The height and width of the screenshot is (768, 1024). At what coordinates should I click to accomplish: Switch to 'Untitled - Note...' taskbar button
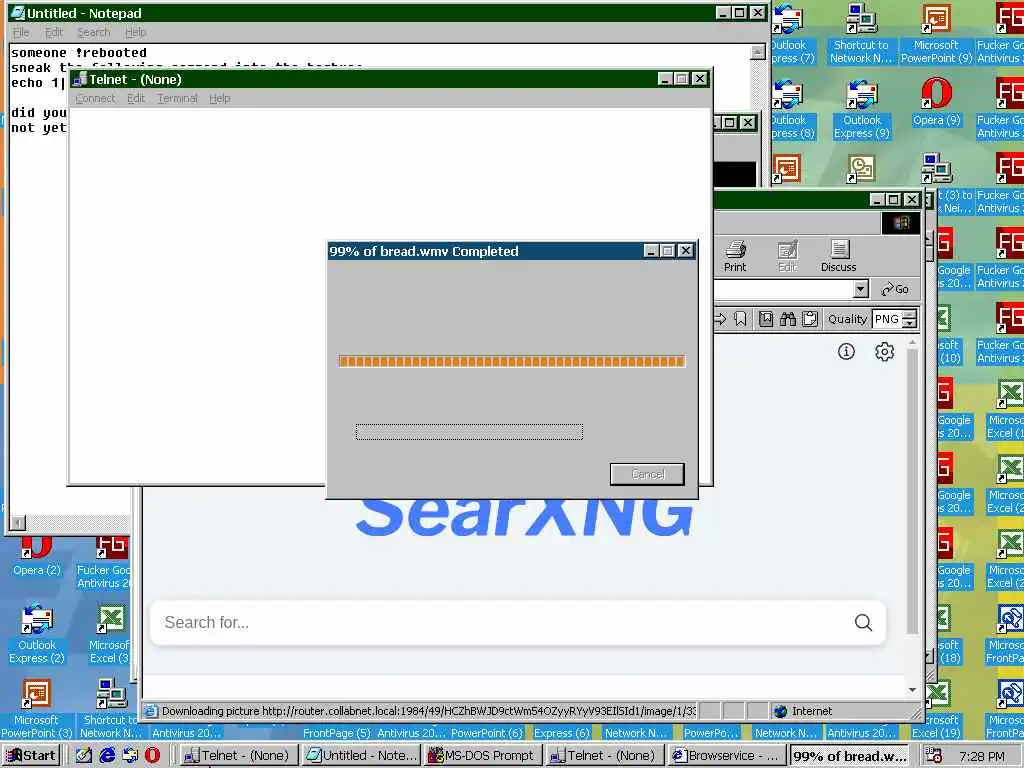[x=361, y=756]
